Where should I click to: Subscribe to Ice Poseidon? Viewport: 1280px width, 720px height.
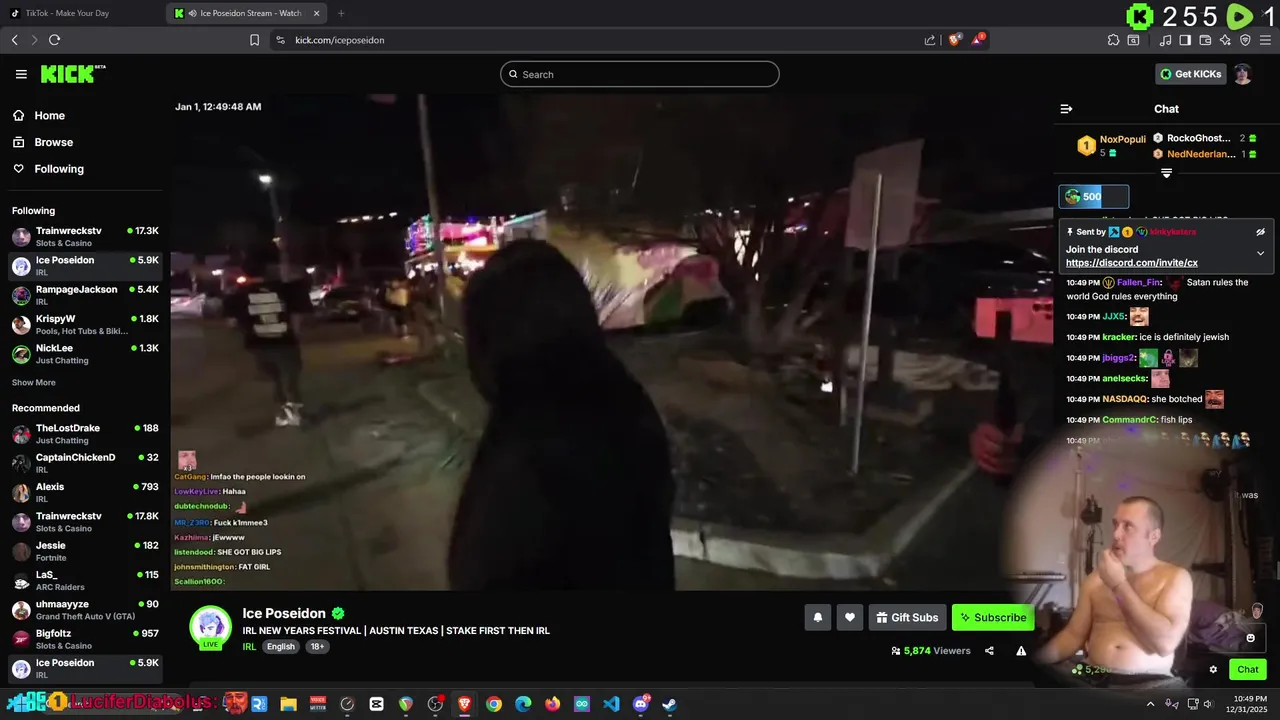point(993,617)
